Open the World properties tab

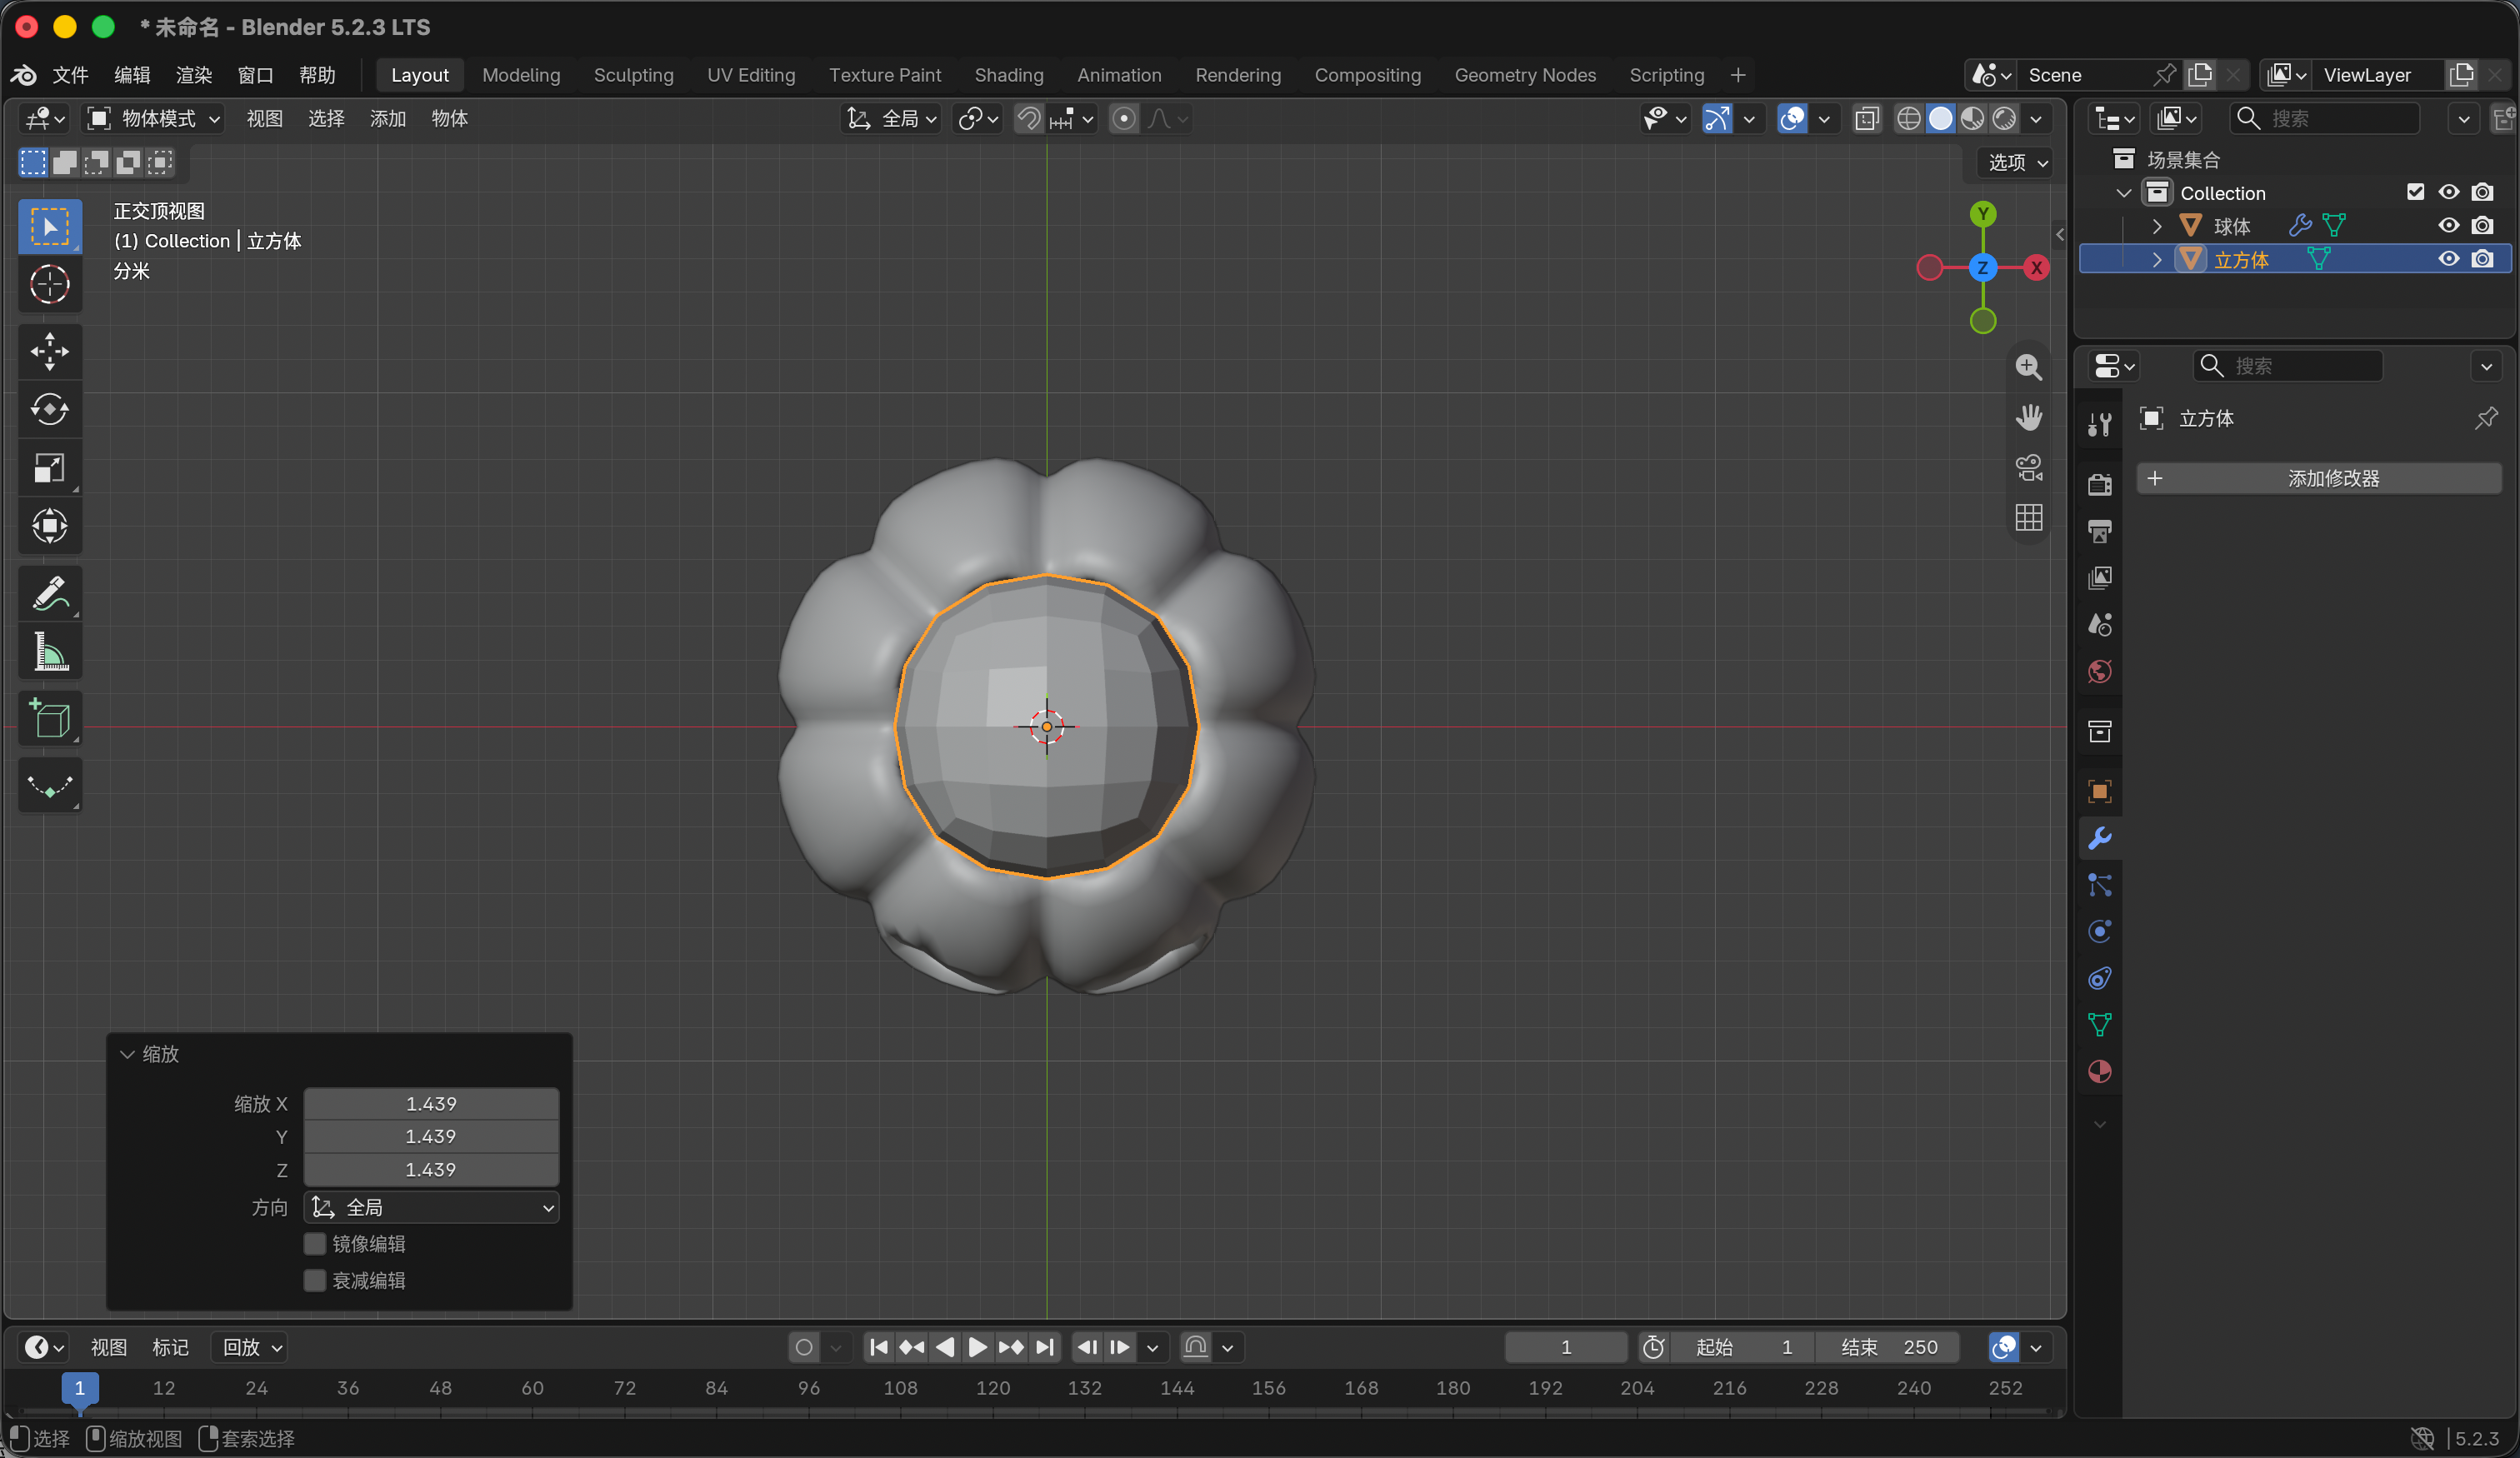point(2100,672)
